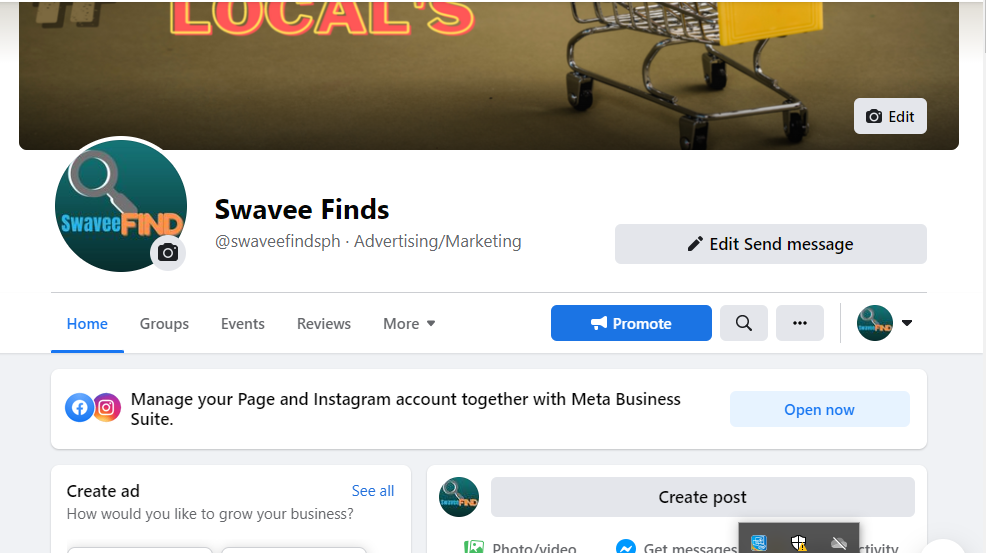Open the page search magnifier button
Image resolution: width=986 pixels, height=553 pixels.
click(x=744, y=323)
